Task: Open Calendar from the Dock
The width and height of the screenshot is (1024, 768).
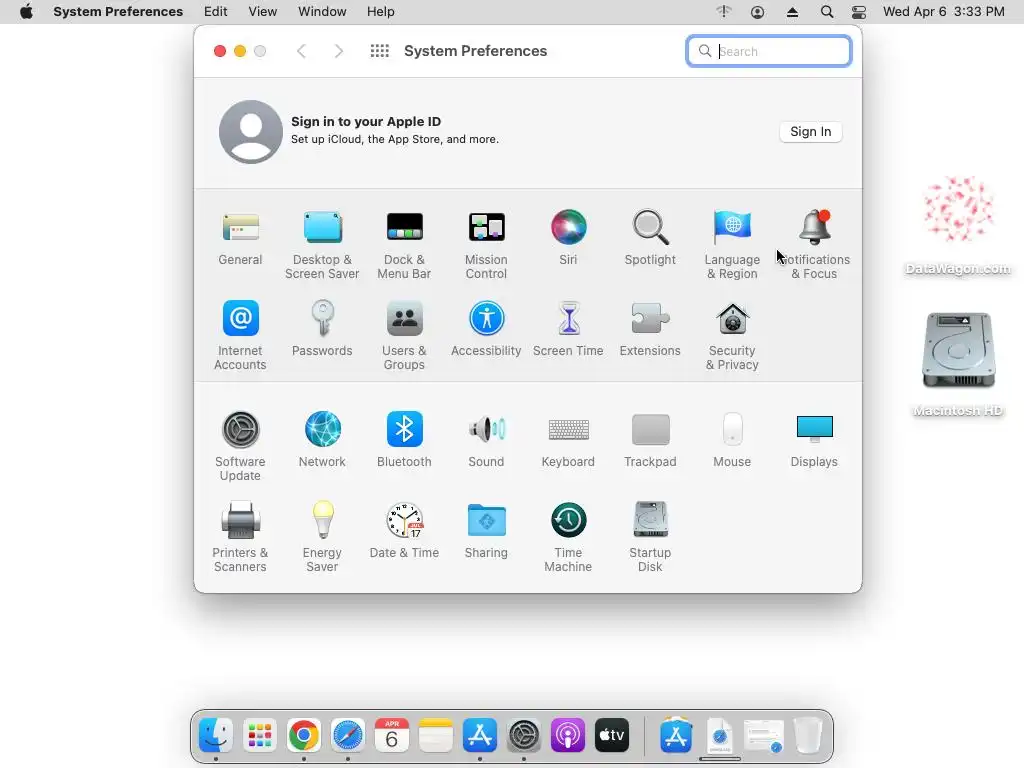Action: [x=392, y=735]
